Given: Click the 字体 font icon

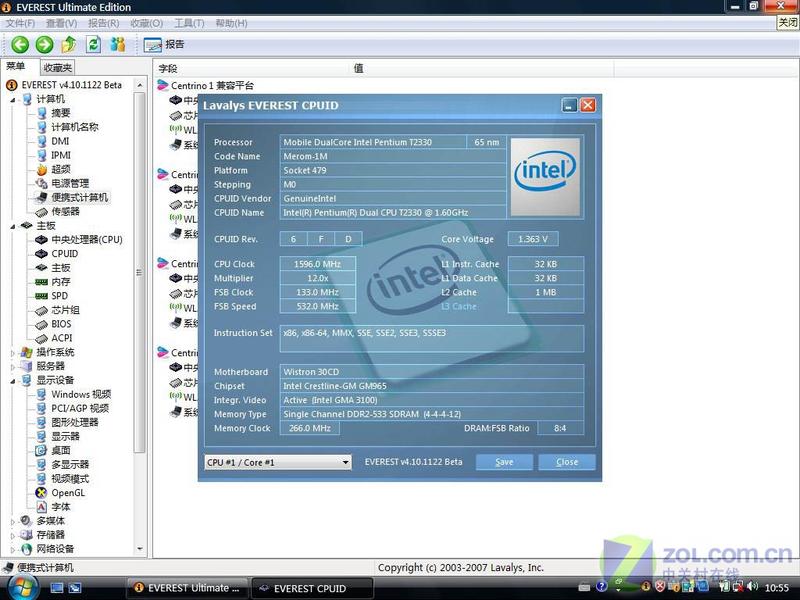Looking at the screenshot, I should 42,507.
